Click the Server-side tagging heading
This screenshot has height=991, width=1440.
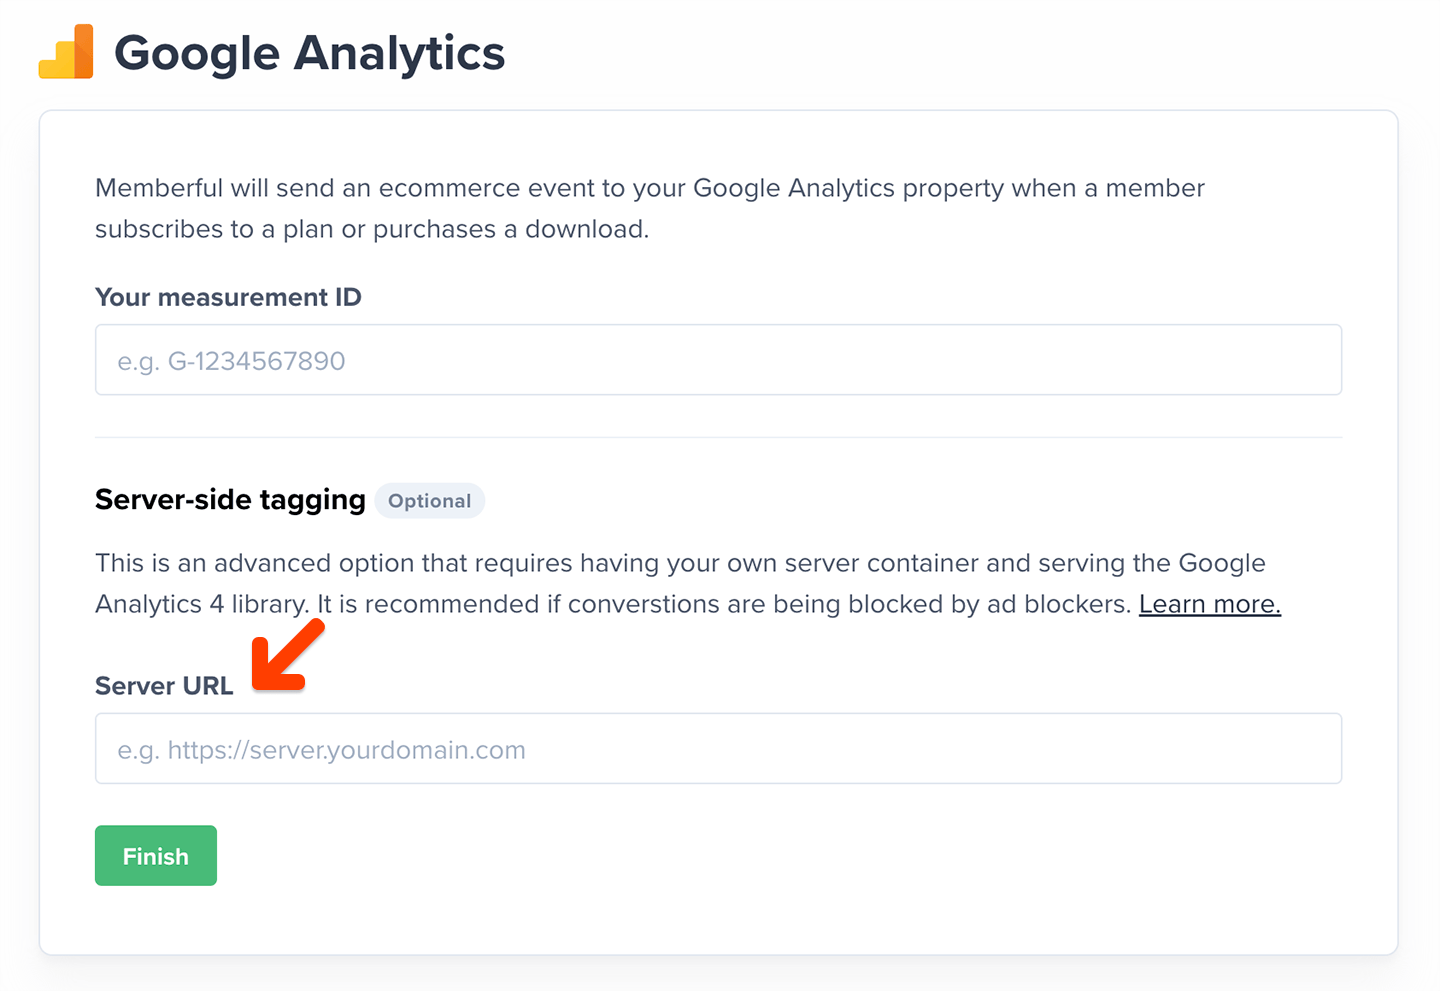click(230, 500)
